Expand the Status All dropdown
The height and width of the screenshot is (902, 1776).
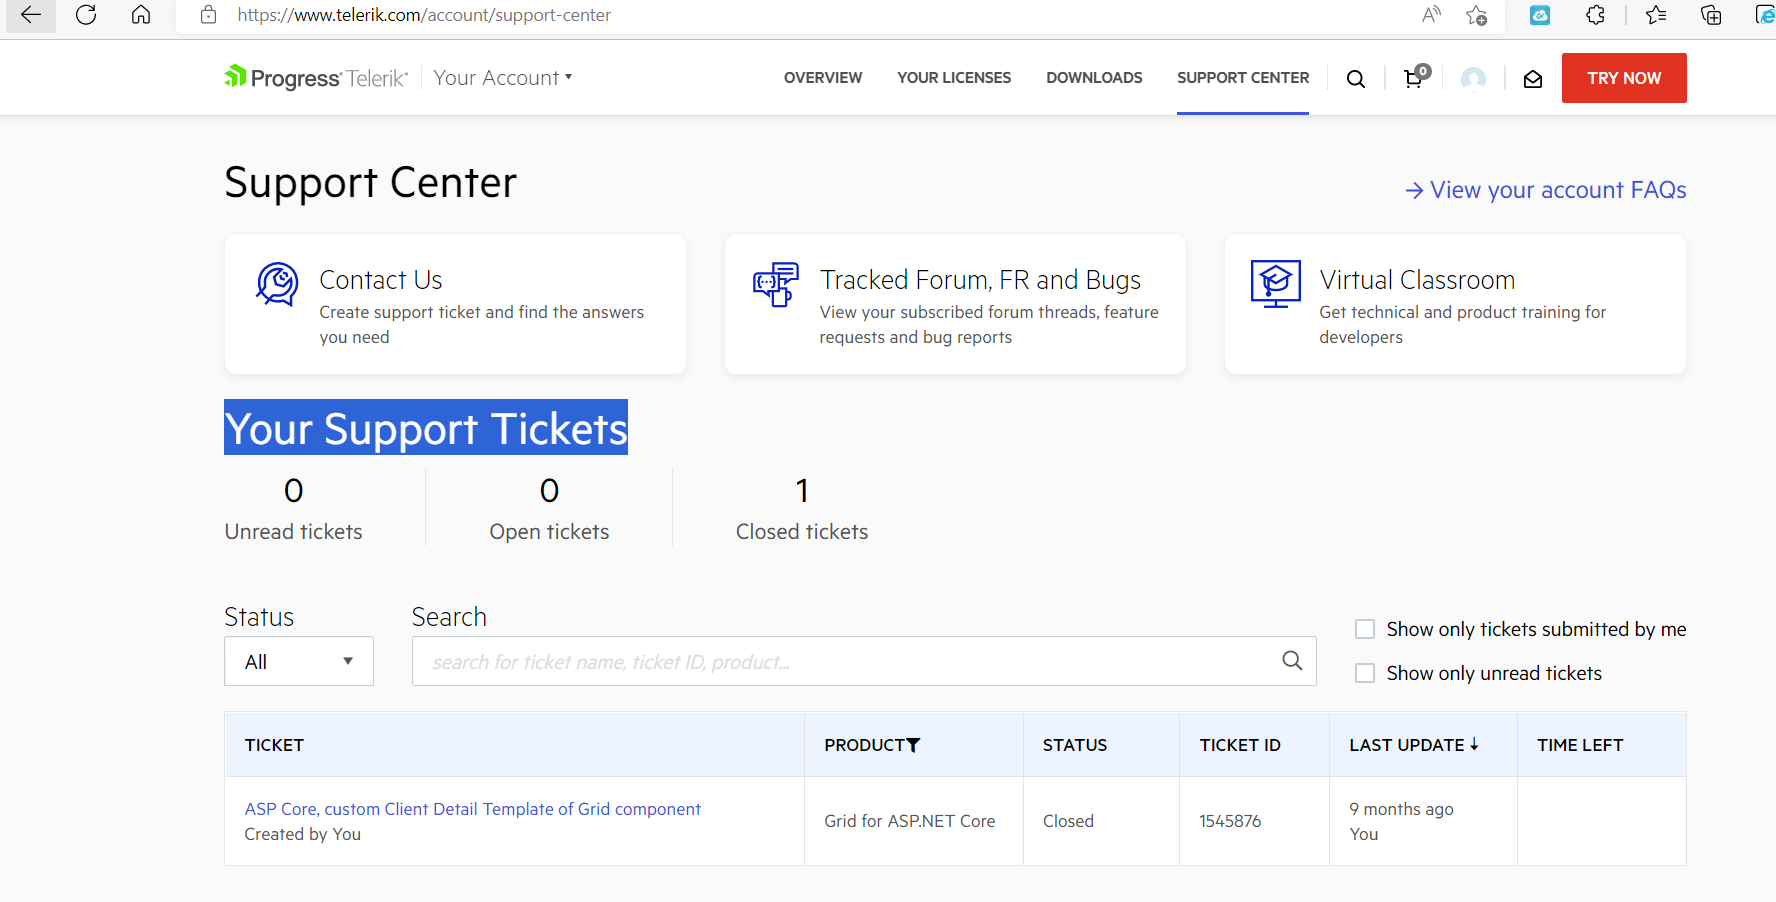(299, 661)
